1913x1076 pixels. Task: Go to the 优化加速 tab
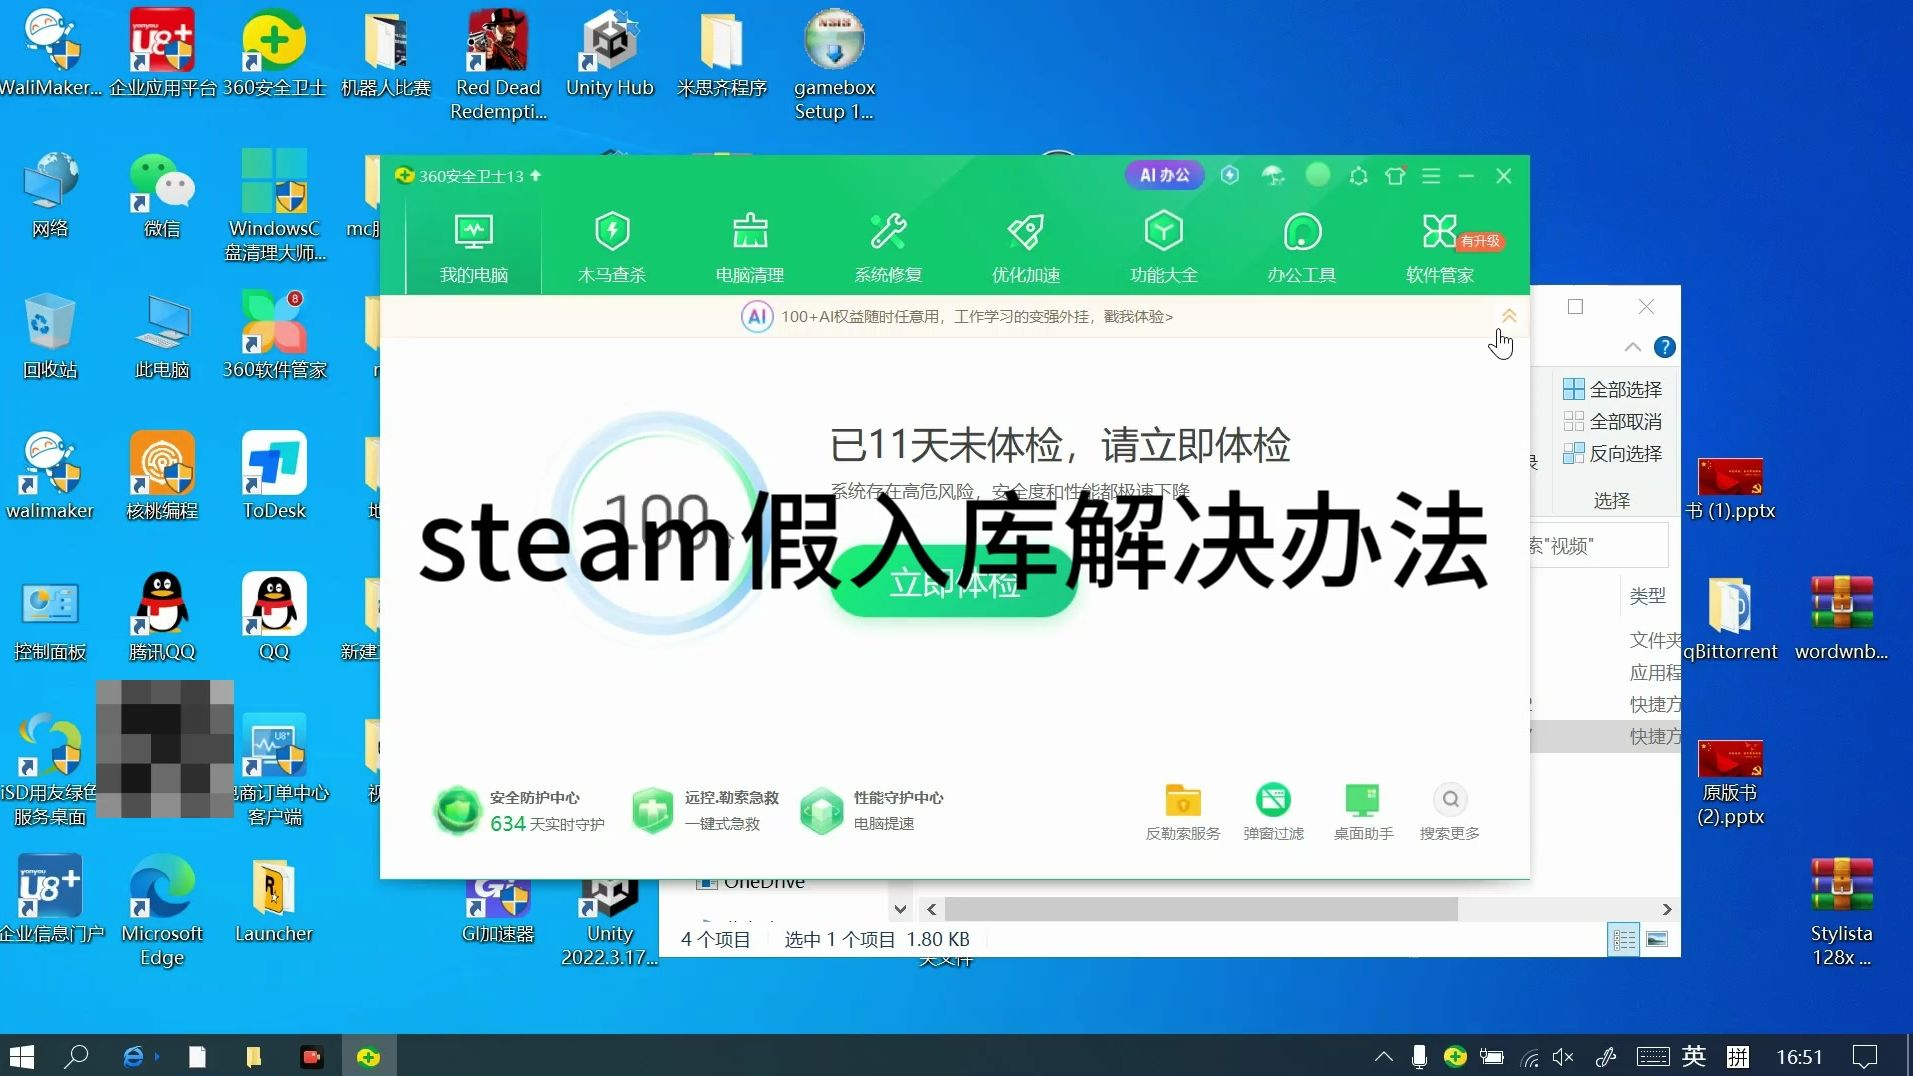click(1026, 248)
